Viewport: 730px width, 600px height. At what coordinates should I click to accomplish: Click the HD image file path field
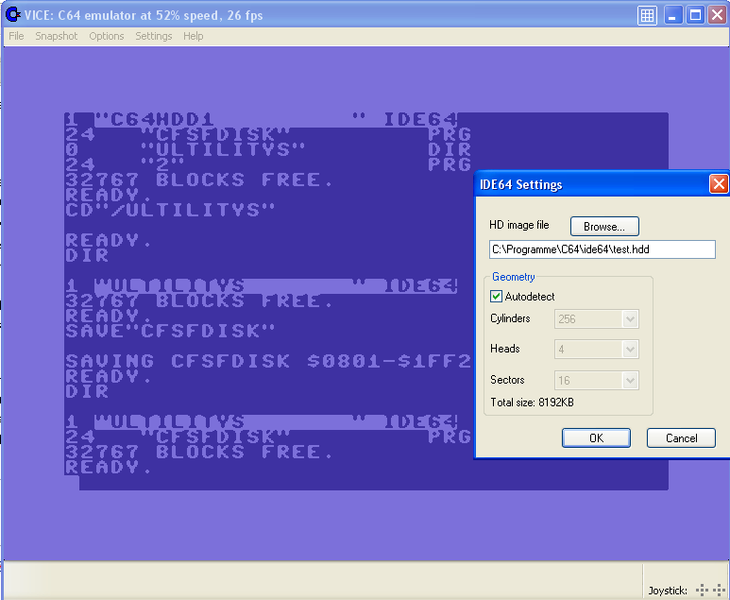pyautogui.click(x=602, y=249)
